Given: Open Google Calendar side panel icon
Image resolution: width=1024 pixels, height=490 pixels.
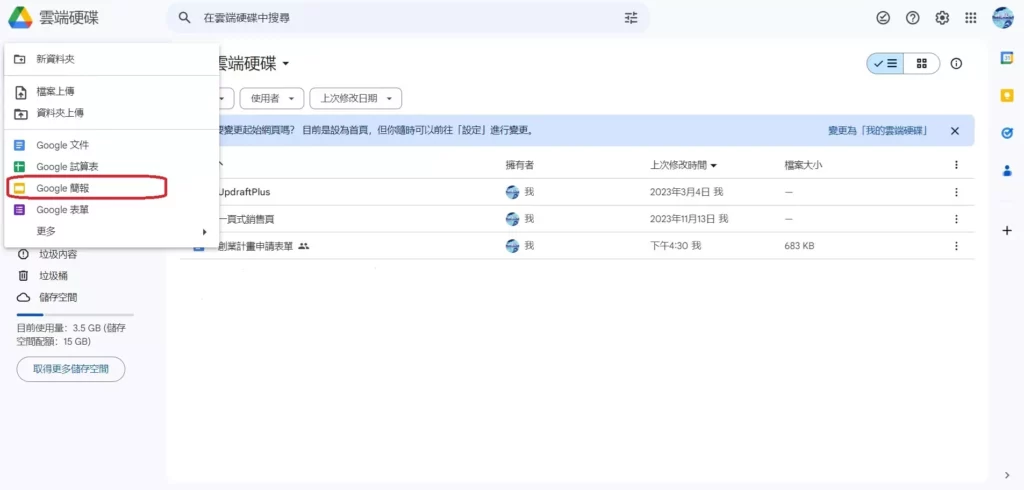Looking at the screenshot, I should [x=1007, y=58].
